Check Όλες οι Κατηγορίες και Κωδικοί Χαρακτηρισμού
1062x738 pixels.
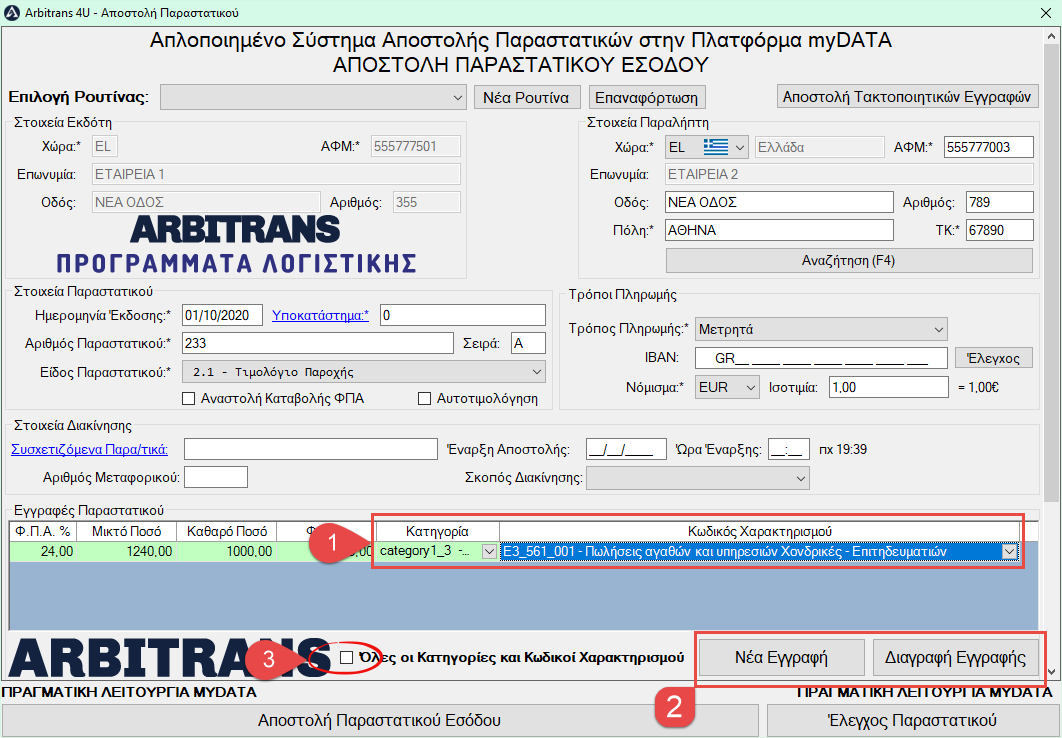coord(346,657)
